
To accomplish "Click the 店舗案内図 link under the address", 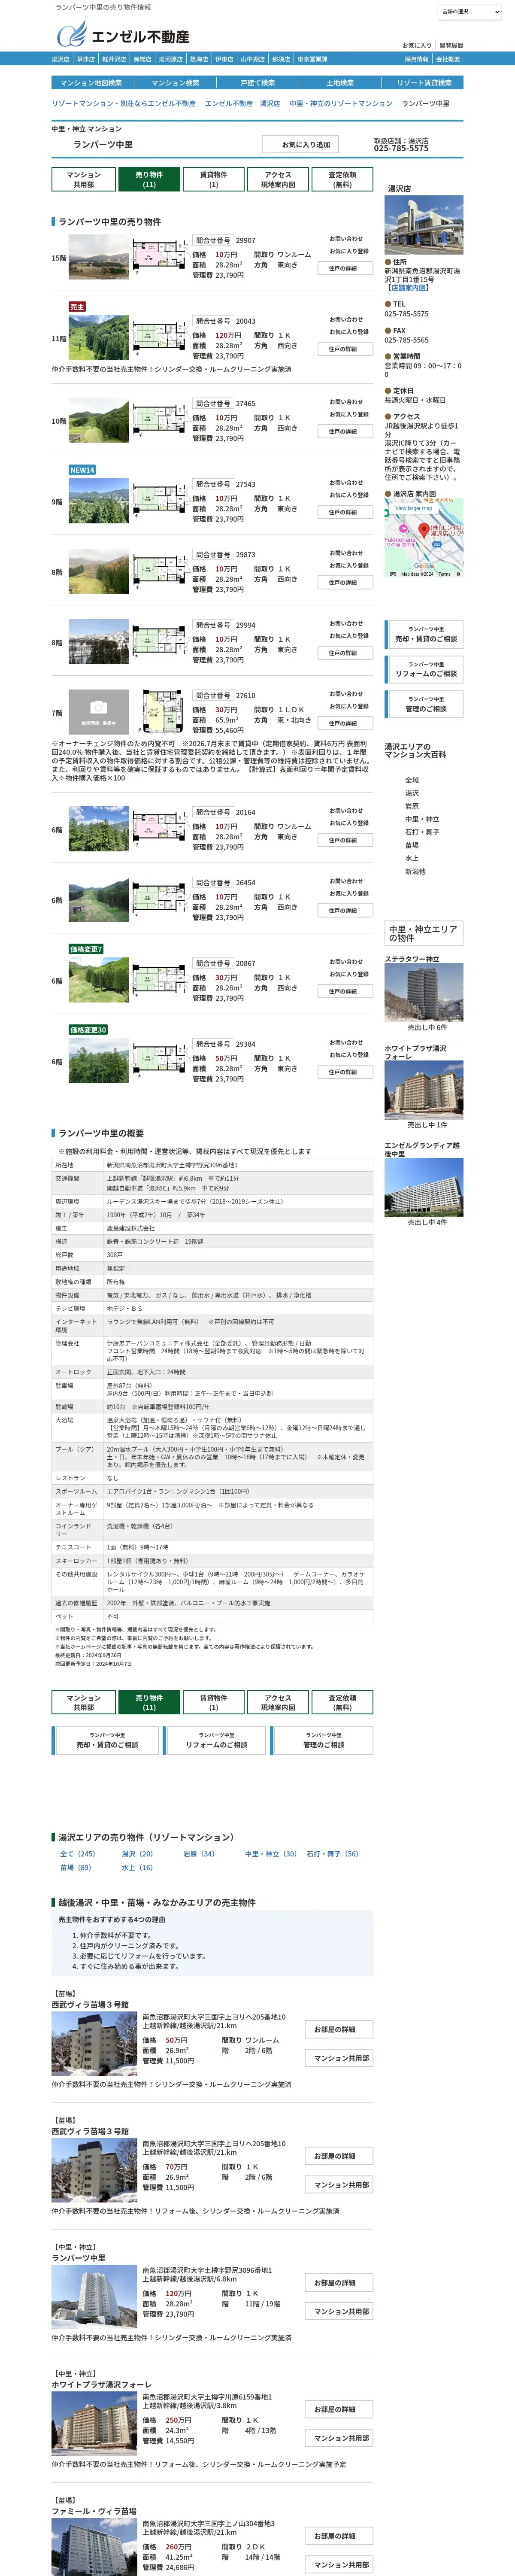I will point(408,288).
